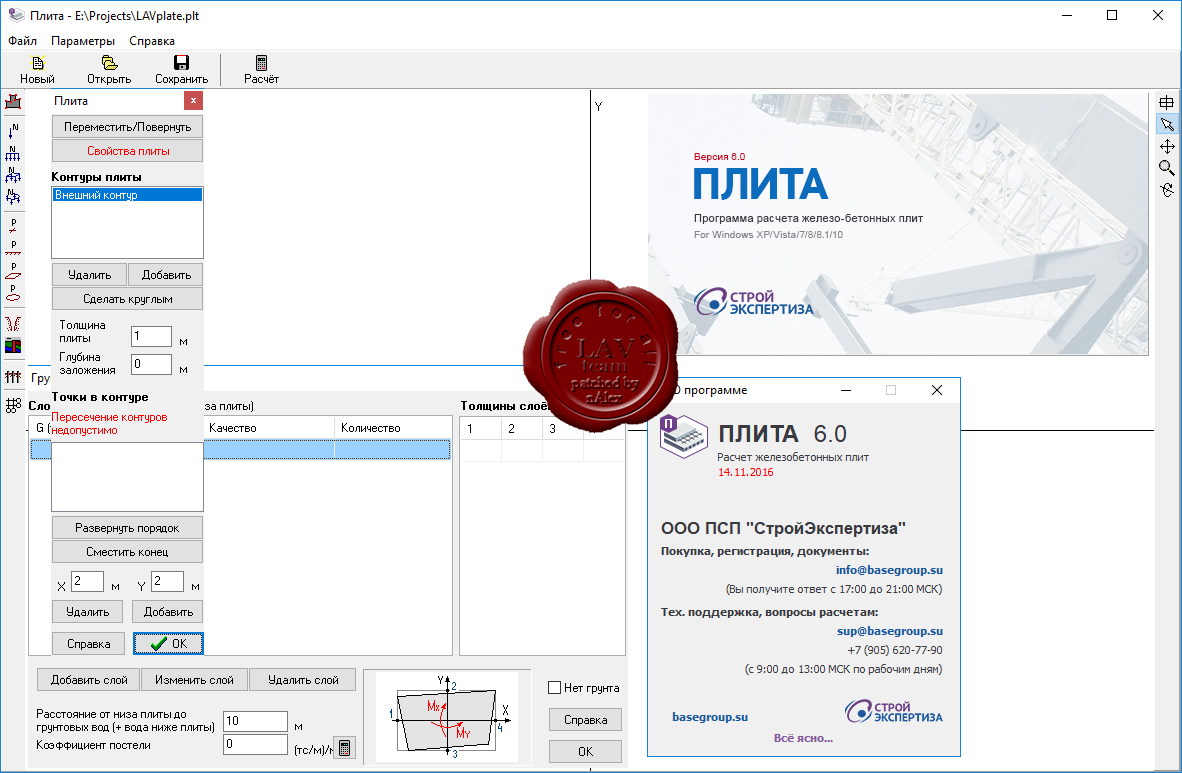Viewport: 1182px width, 773px height.
Task: Click the Развернуть порядок button
Action: pyautogui.click(x=127, y=528)
